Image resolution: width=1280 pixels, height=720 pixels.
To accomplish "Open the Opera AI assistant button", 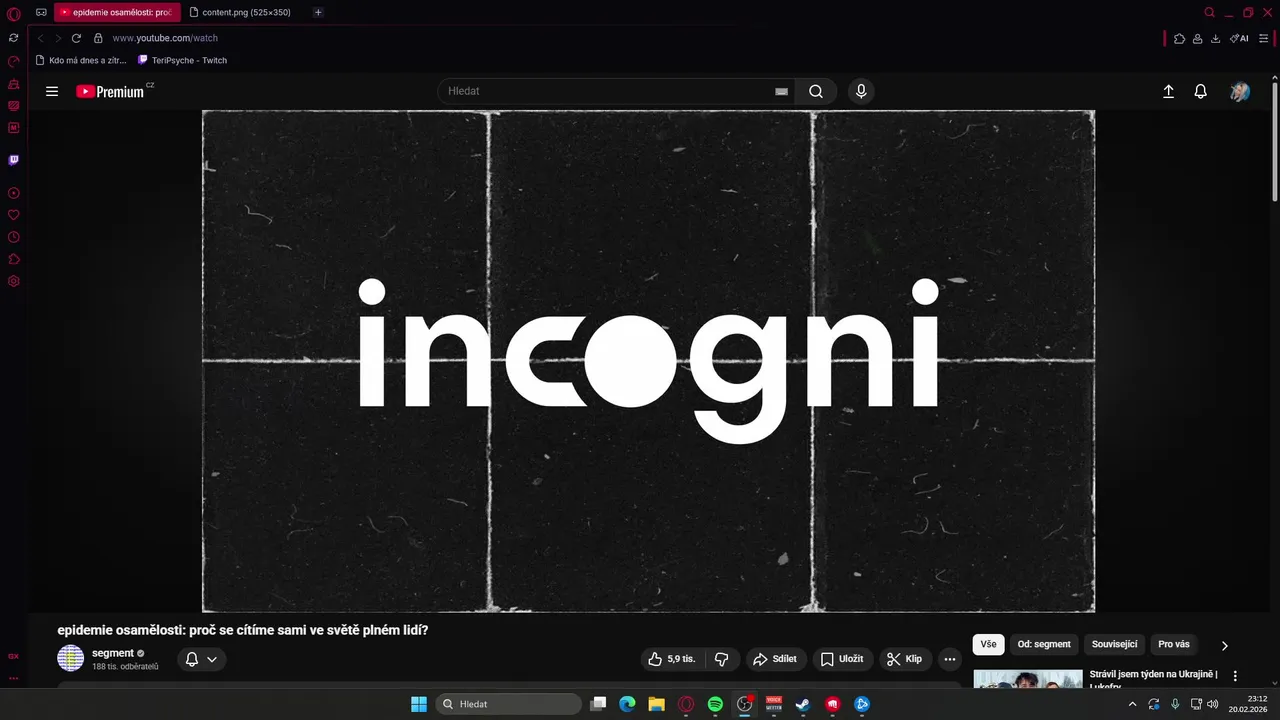I will coord(1239,38).
